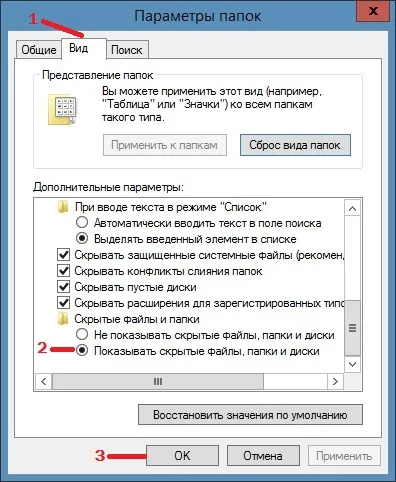Select Показывать скрытые файлы, папки и диски
This screenshot has width=396, height=482.
82,350
